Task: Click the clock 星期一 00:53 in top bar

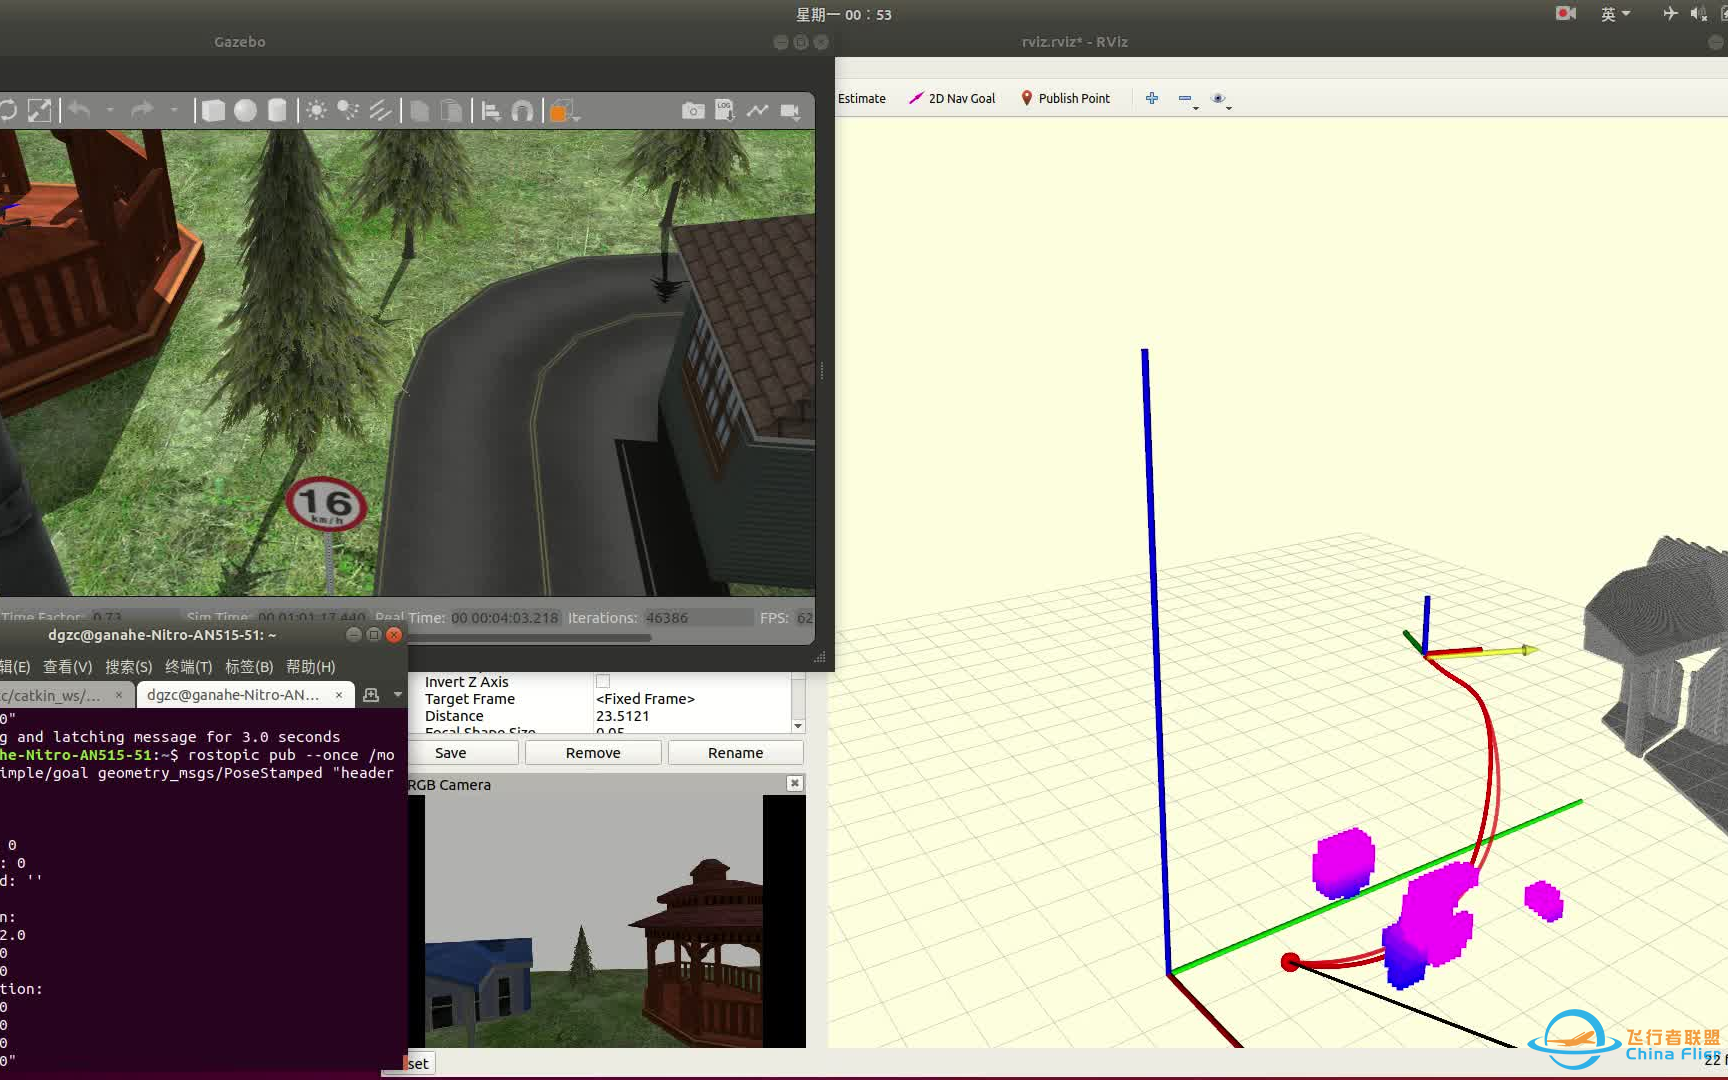Action: pos(844,14)
